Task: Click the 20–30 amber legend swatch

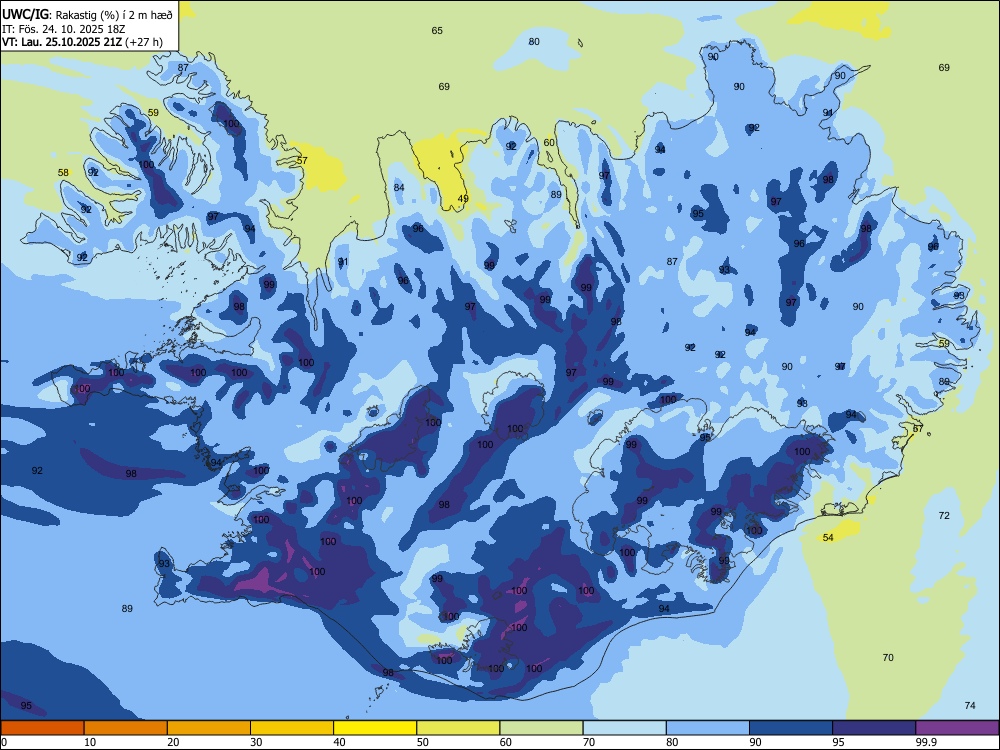Action: point(209,728)
